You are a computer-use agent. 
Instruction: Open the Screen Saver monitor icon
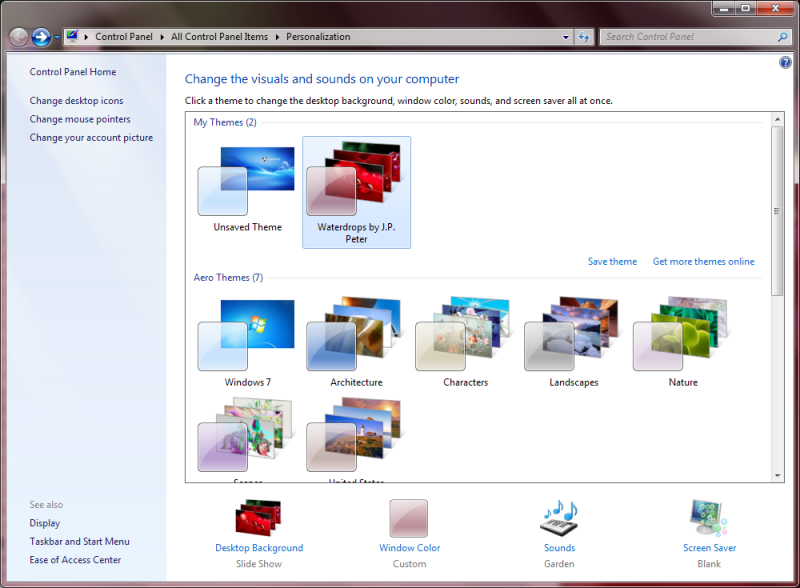coord(708,518)
